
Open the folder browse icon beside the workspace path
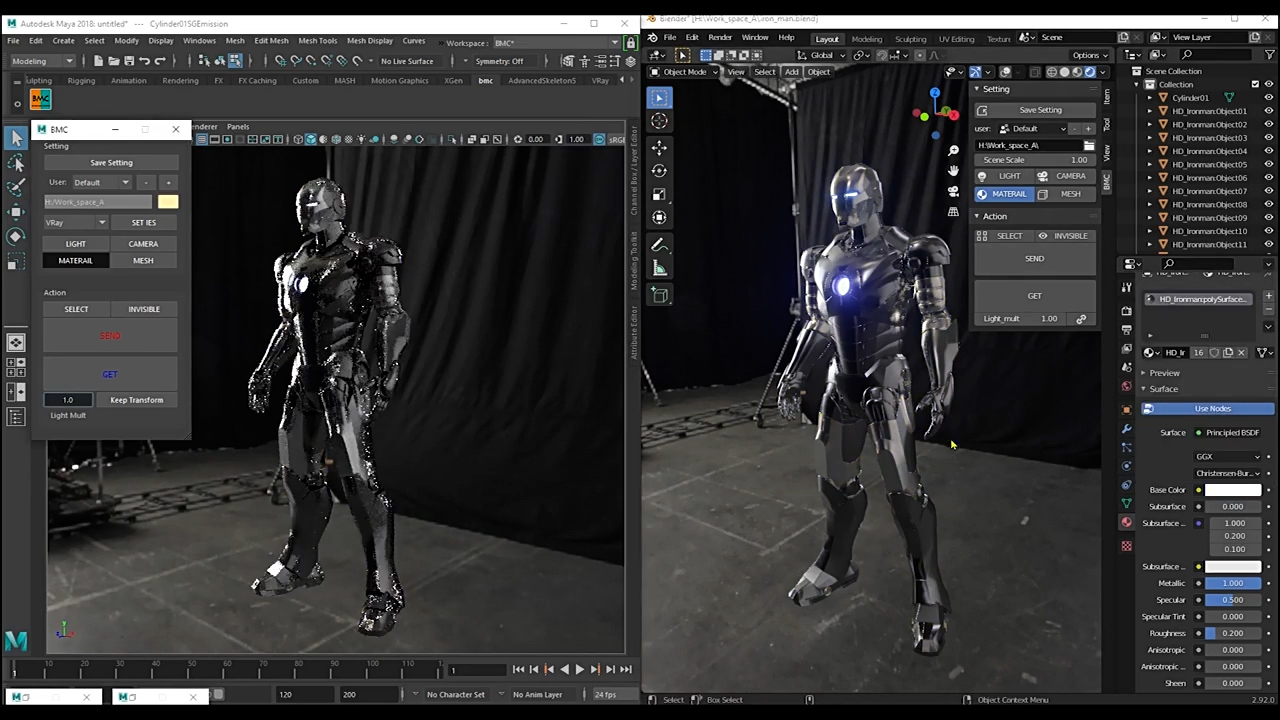(1089, 146)
